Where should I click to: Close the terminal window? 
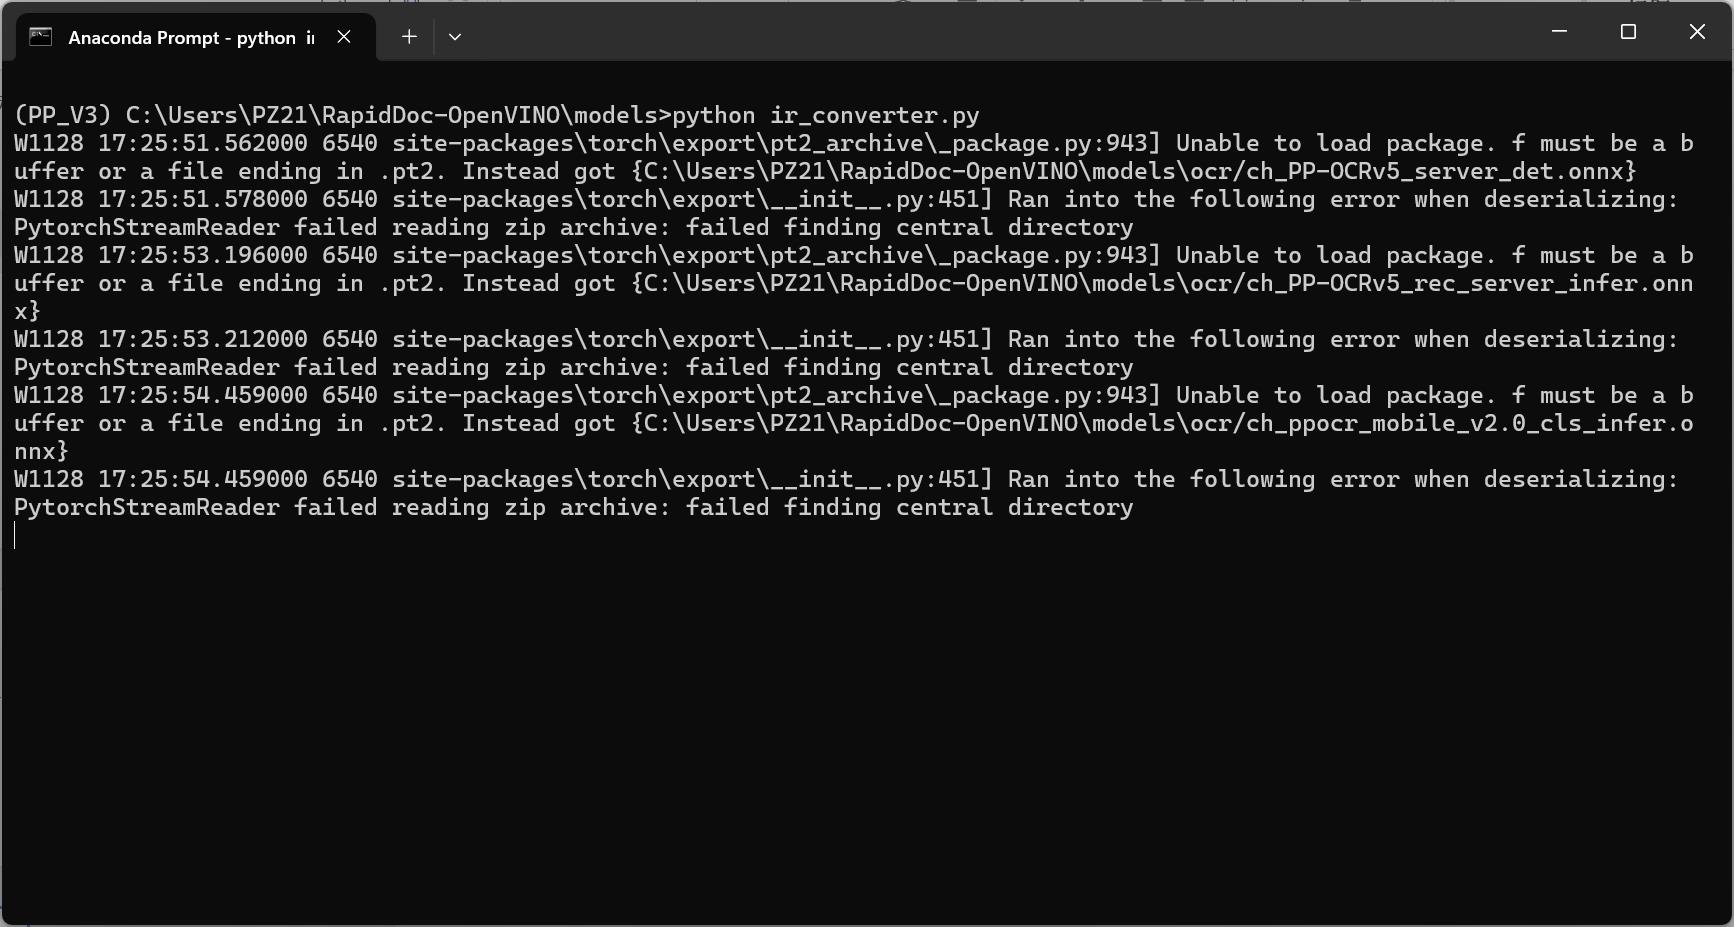[1697, 32]
